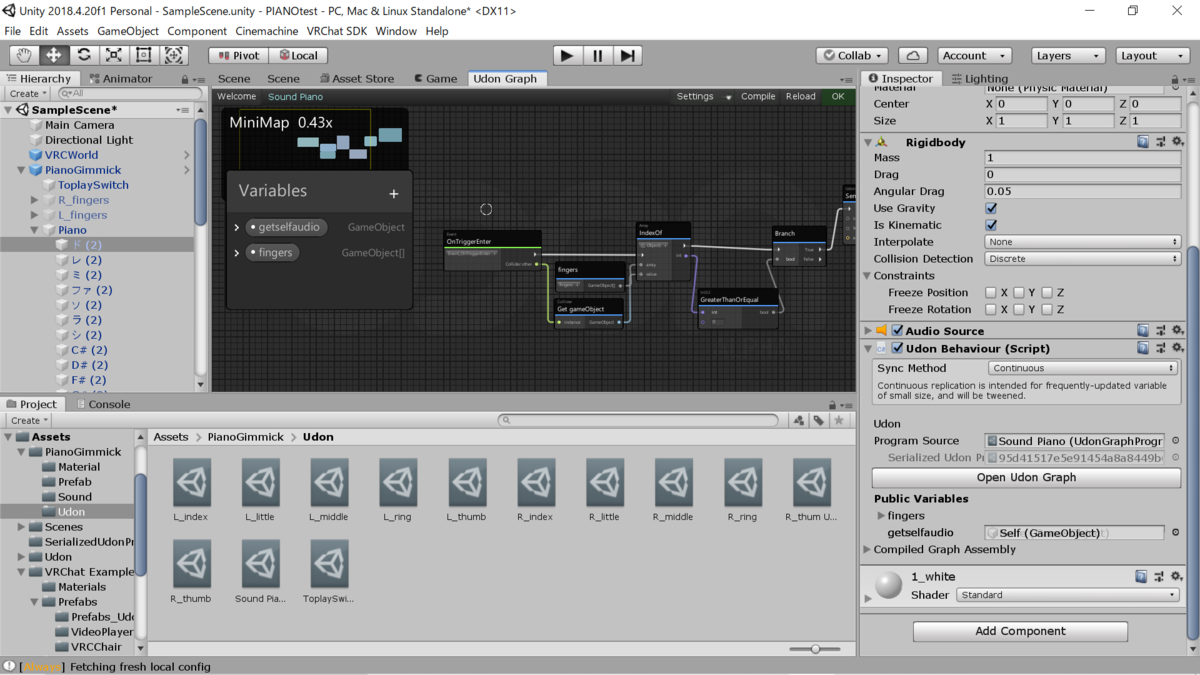Open Rigidbody component help icon

click(1143, 142)
